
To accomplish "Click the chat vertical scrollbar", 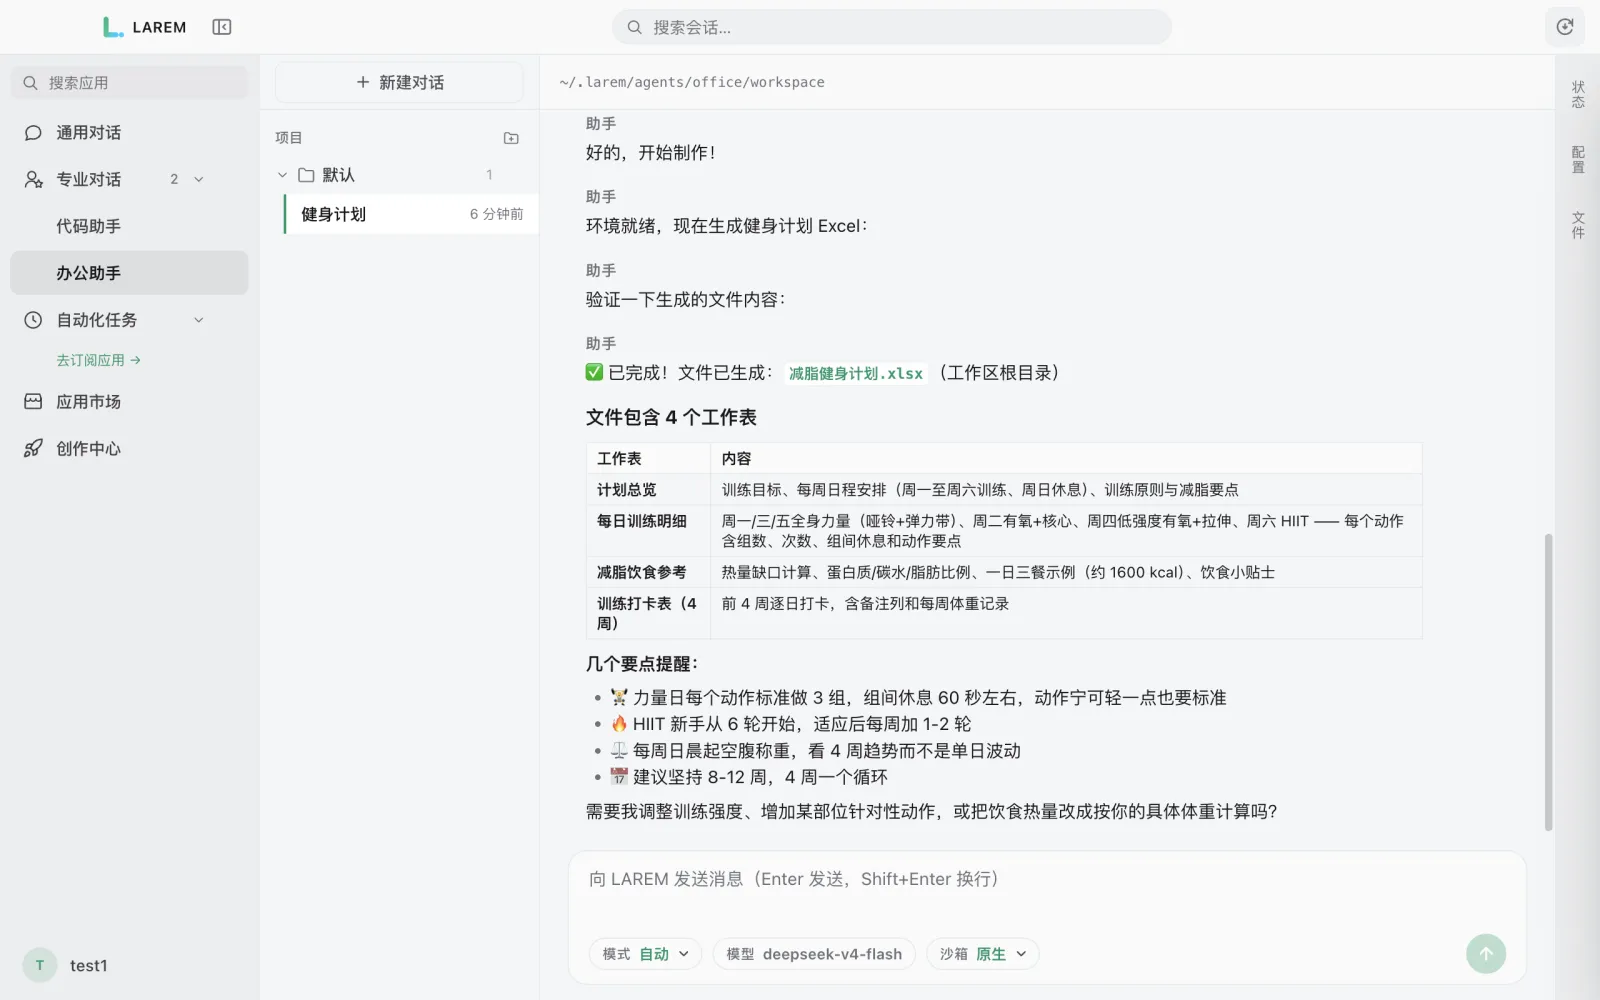I will click(x=1548, y=682).
